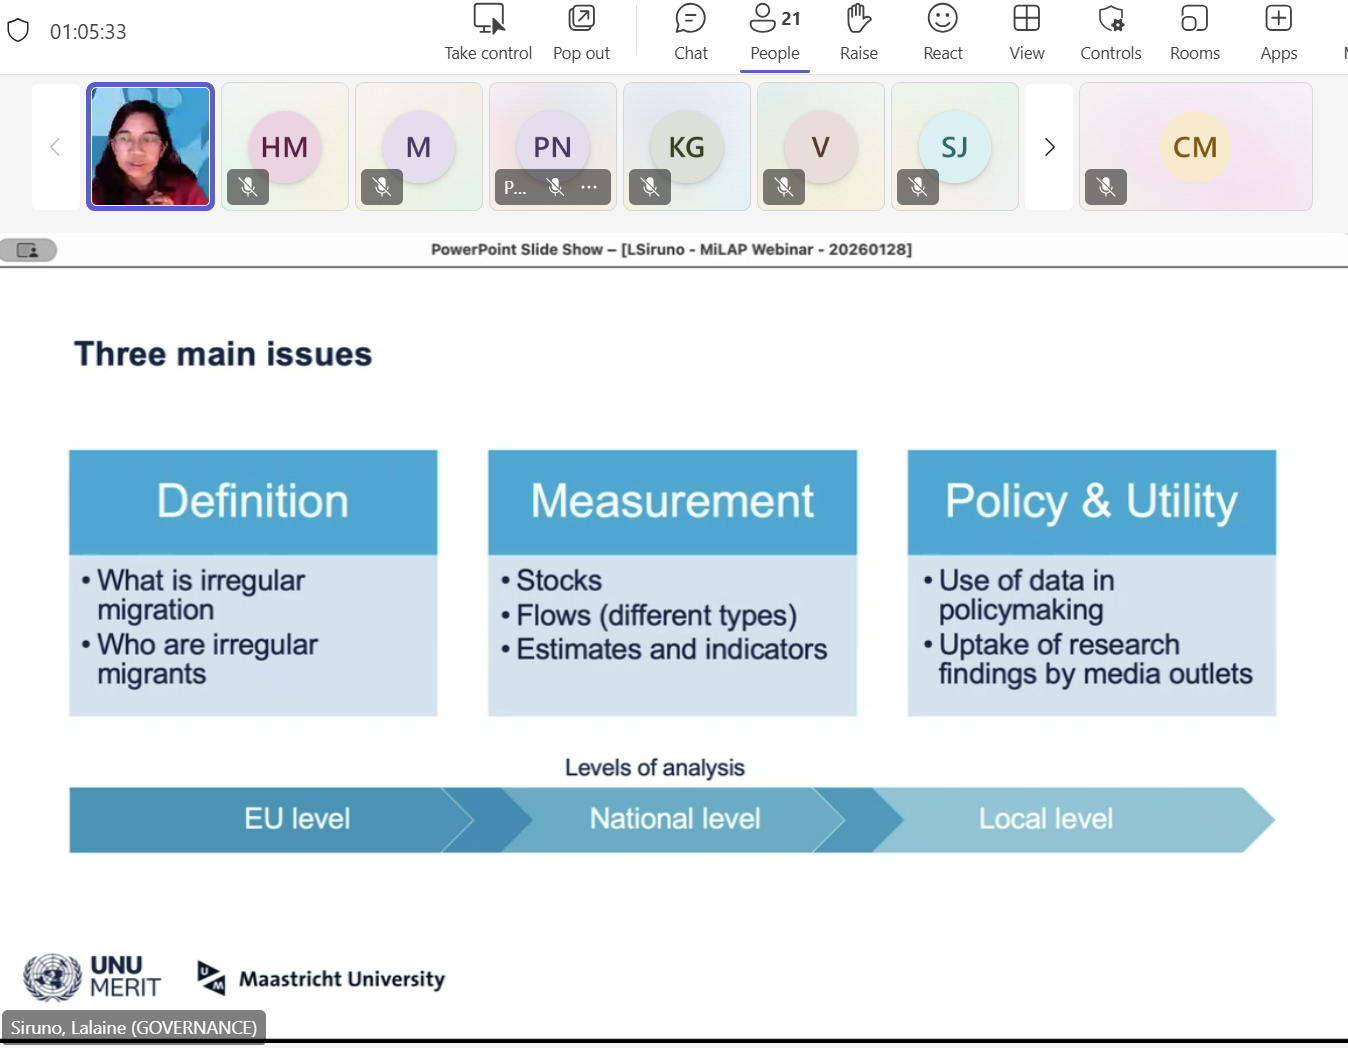Open the View layout options
Viewport: 1348px width, 1048px height.
pos(1026,20)
